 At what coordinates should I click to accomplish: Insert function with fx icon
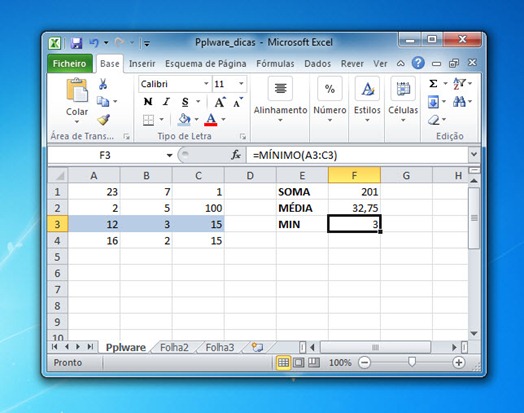point(236,155)
